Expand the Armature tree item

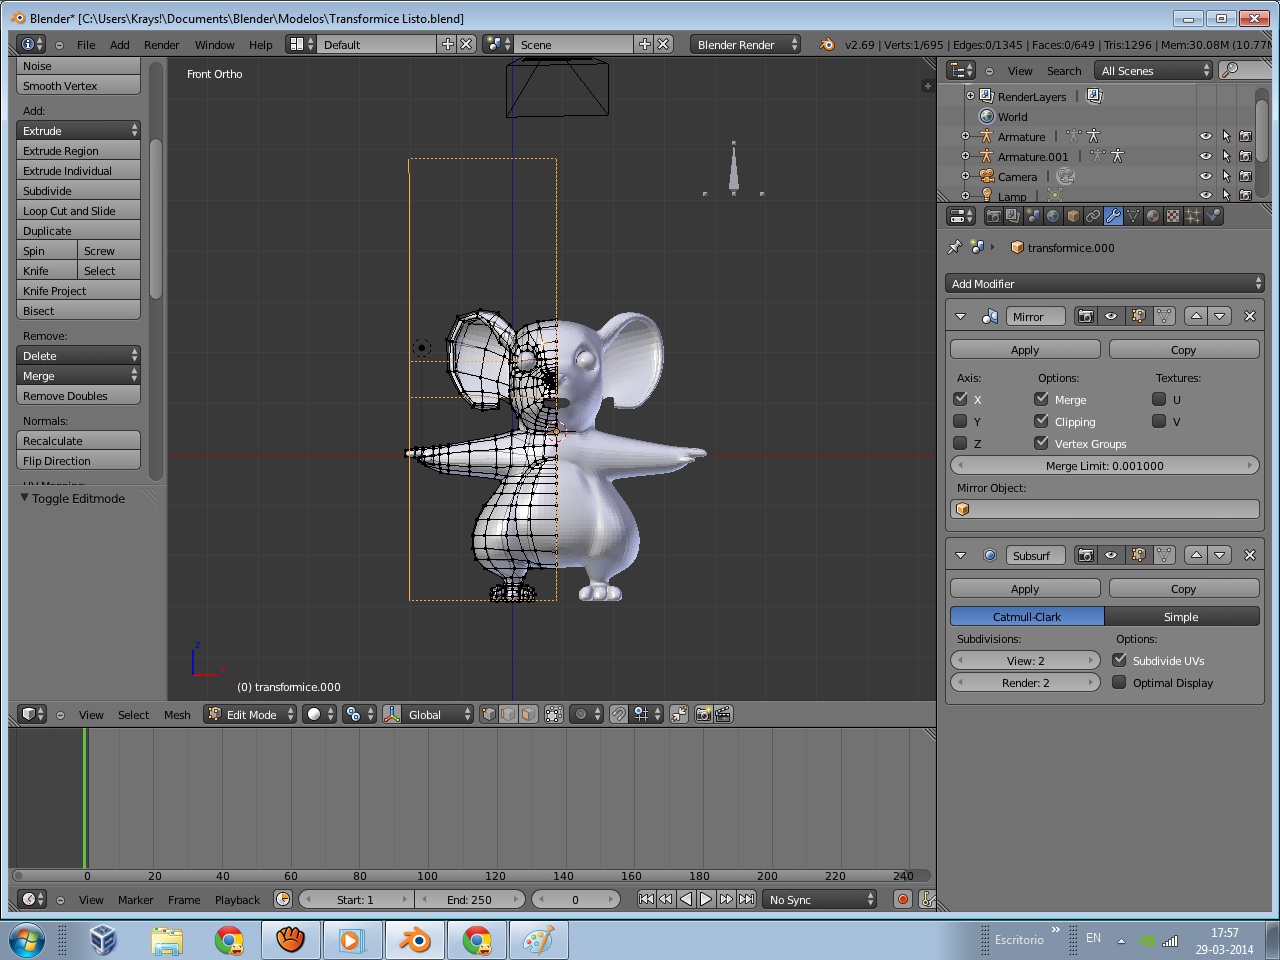click(965, 136)
